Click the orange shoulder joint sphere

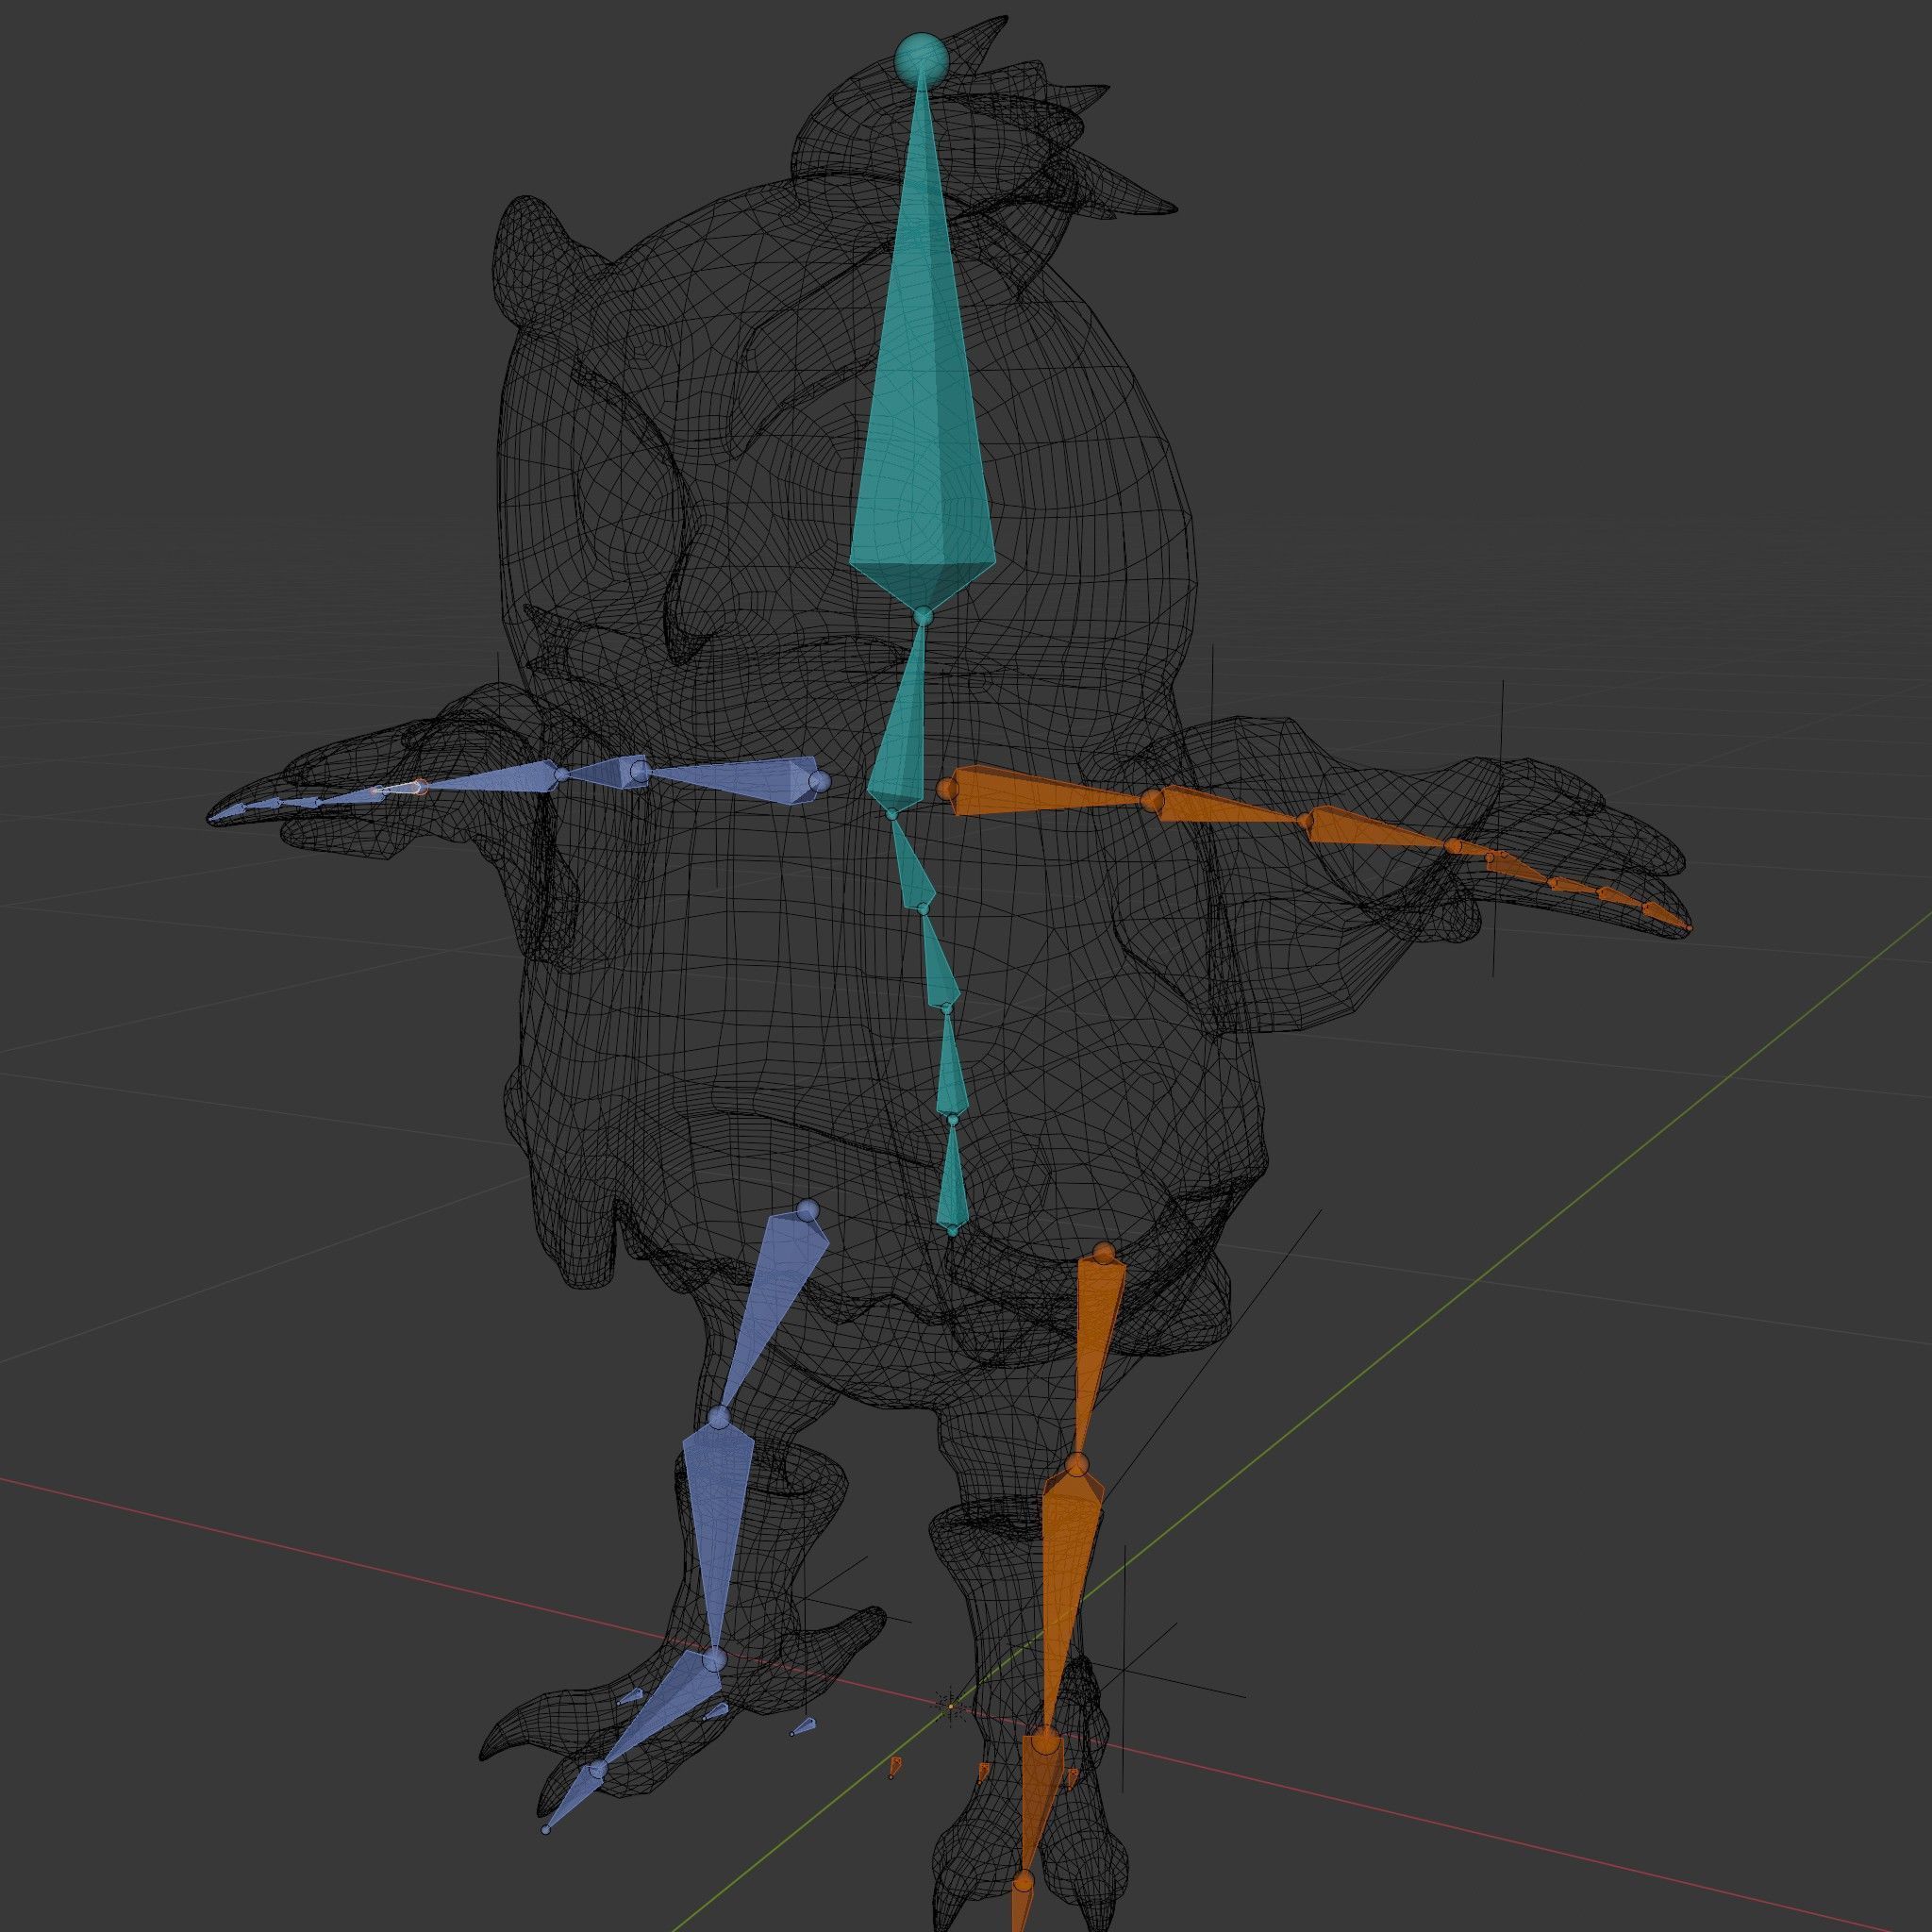point(947,790)
